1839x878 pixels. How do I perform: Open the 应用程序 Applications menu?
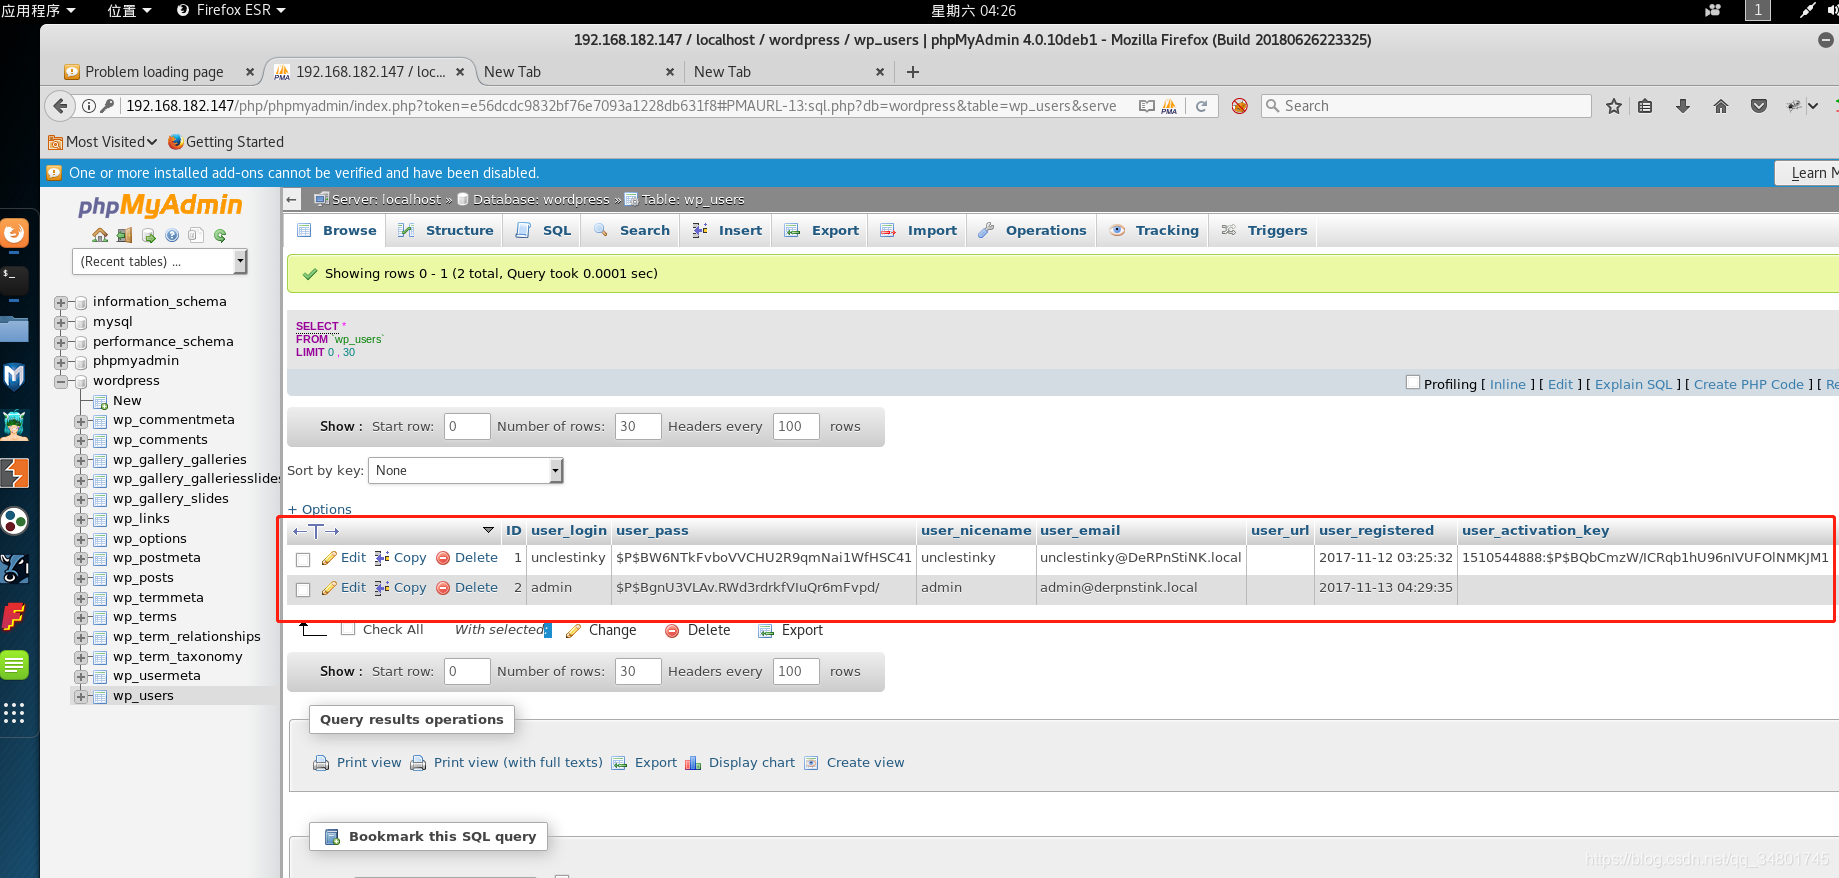(x=38, y=10)
